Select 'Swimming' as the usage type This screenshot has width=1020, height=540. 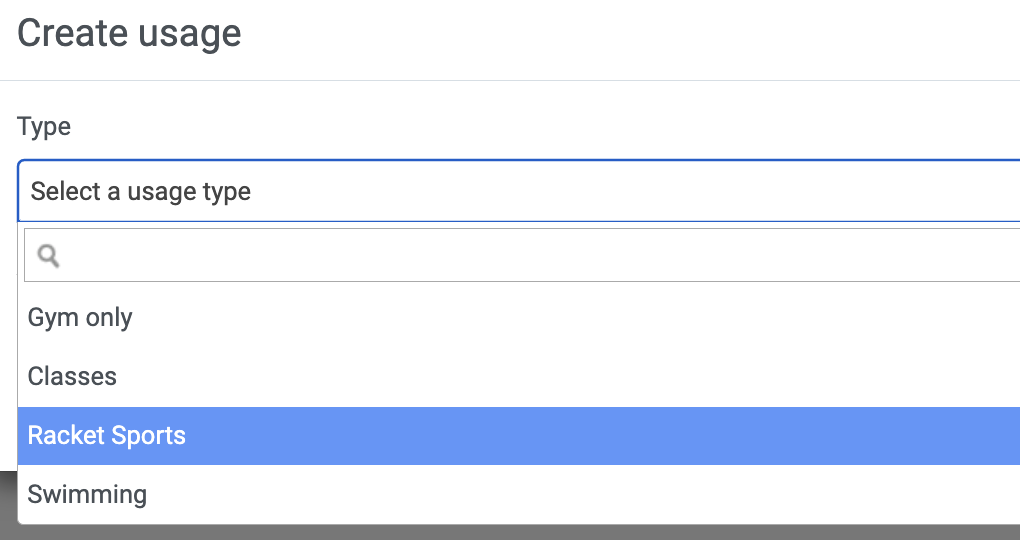518,494
